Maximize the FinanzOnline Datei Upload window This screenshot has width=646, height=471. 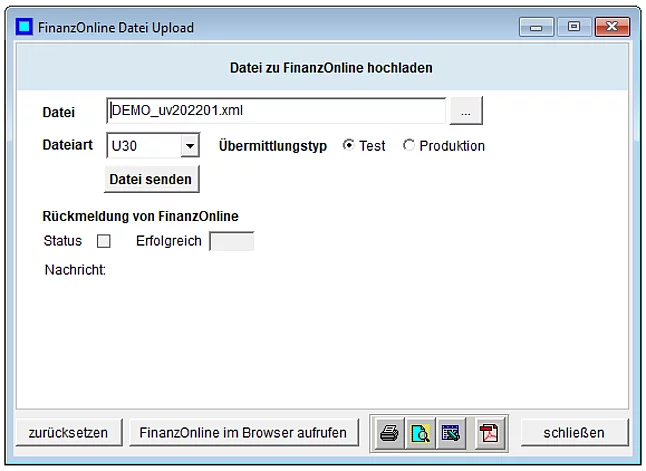[x=574, y=27]
